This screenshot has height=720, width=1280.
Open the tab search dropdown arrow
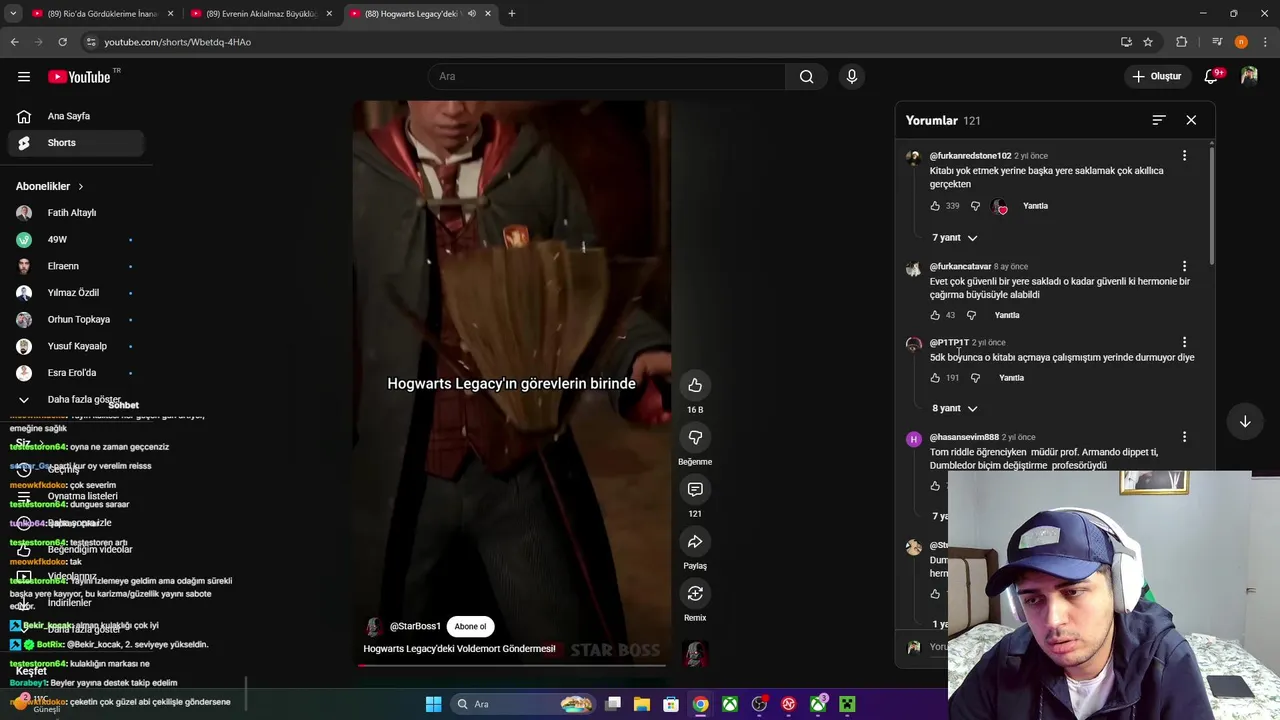pos(13,14)
